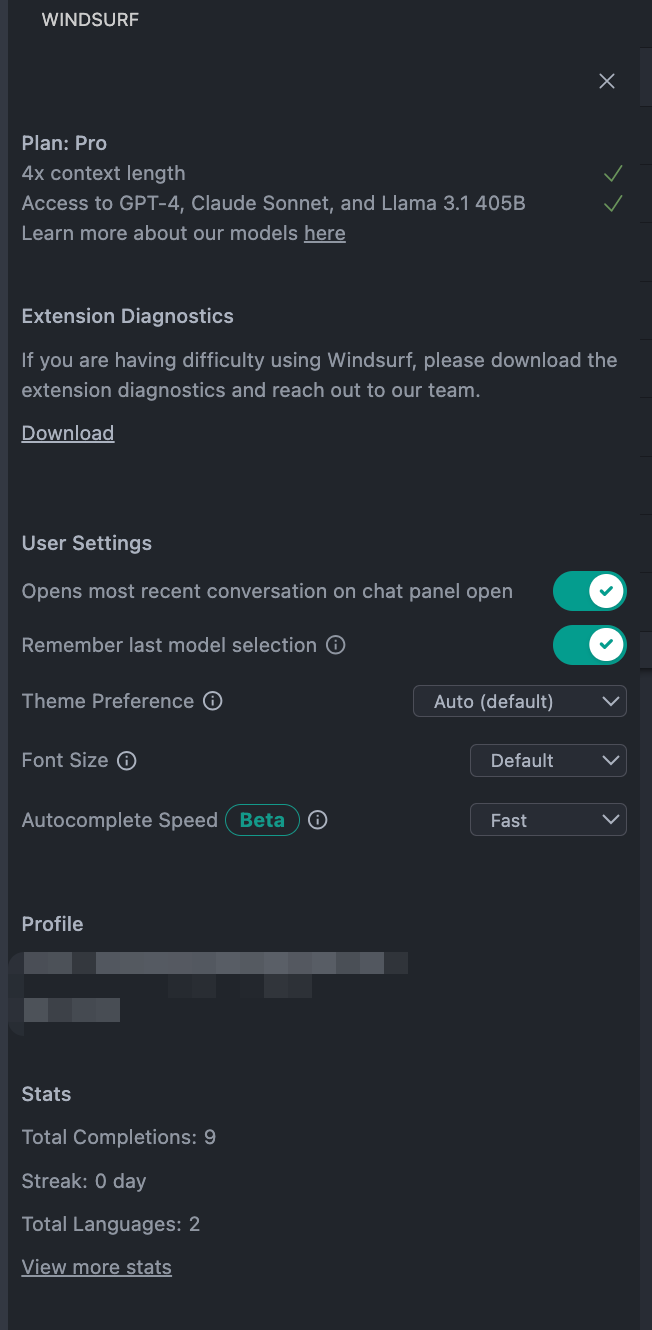Screen dimensions: 652x1330
Task: Click the blurred profile name text
Action: click(215, 963)
